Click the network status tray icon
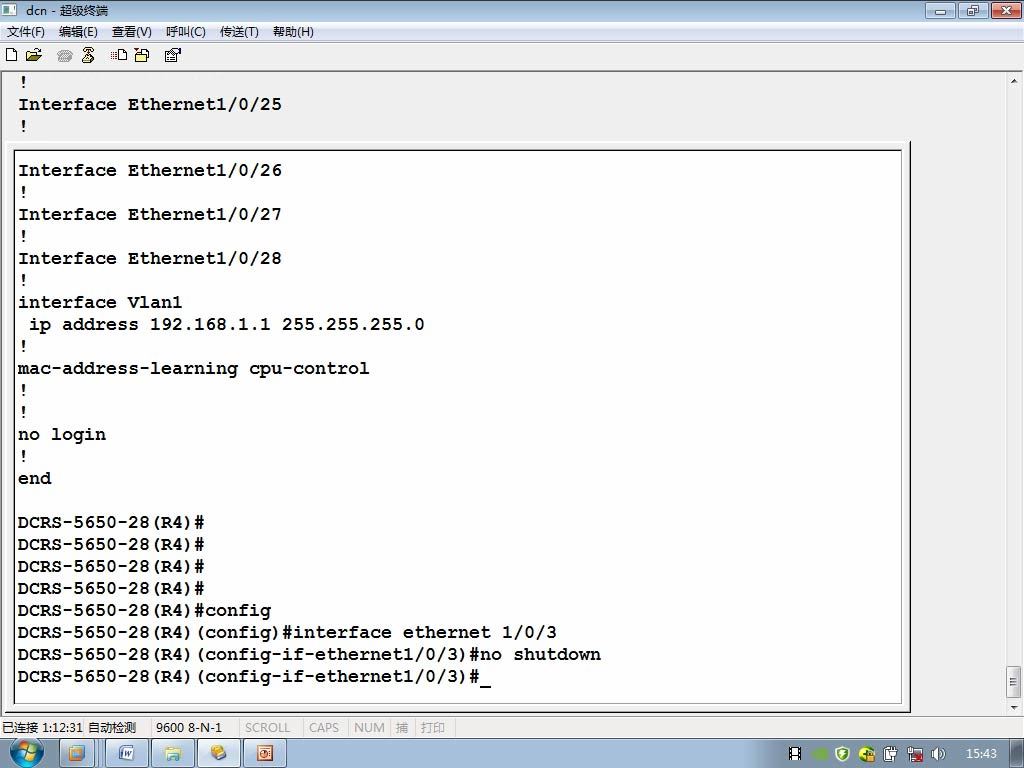 tap(915, 754)
